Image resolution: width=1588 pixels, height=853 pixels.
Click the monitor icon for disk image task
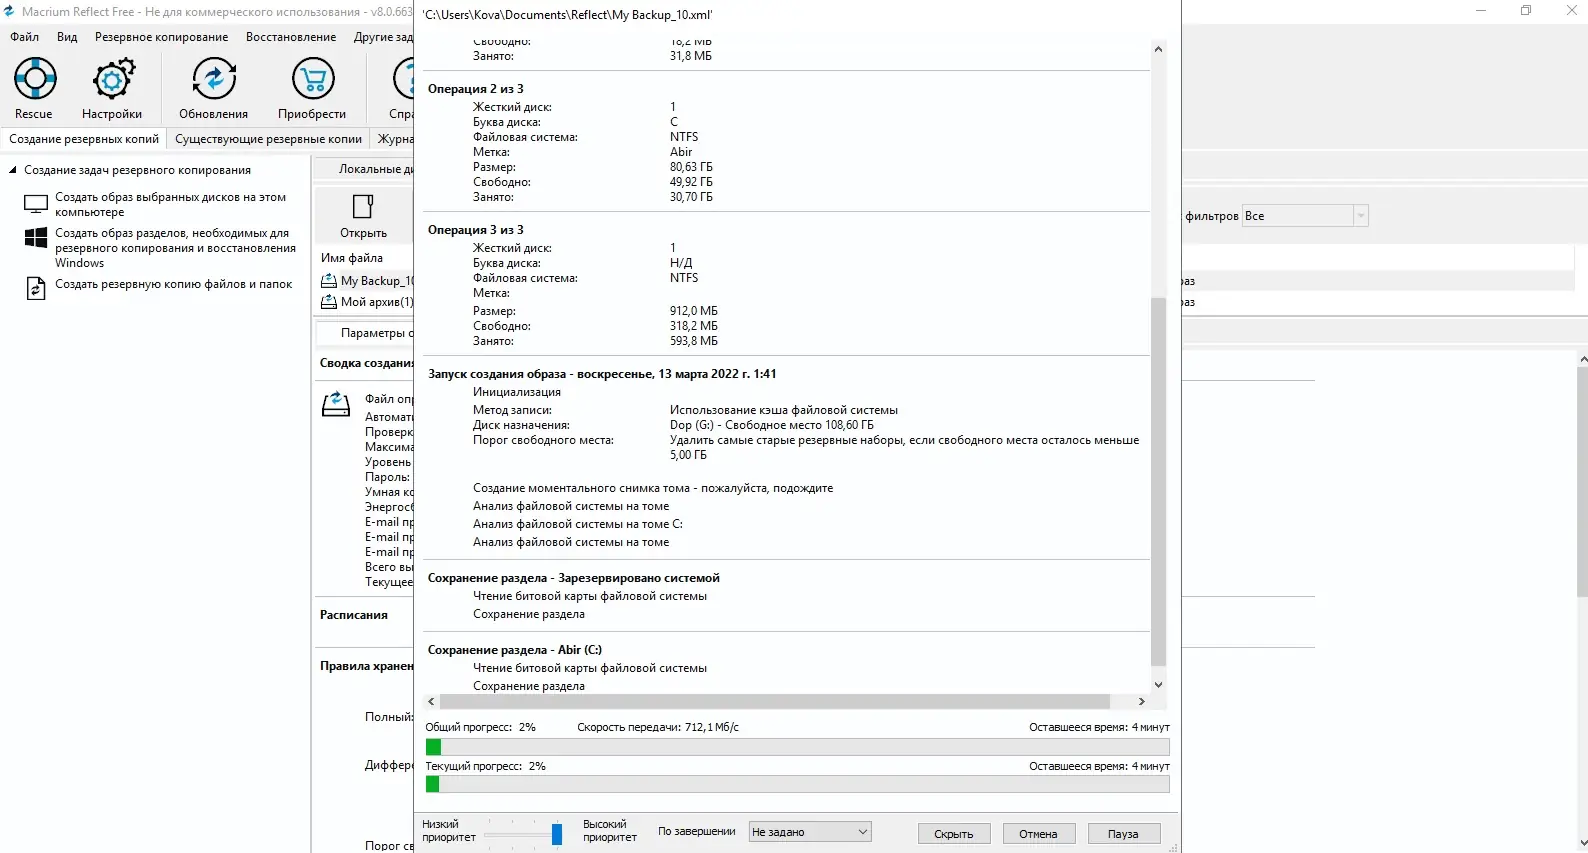pyautogui.click(x=36, y=204)
